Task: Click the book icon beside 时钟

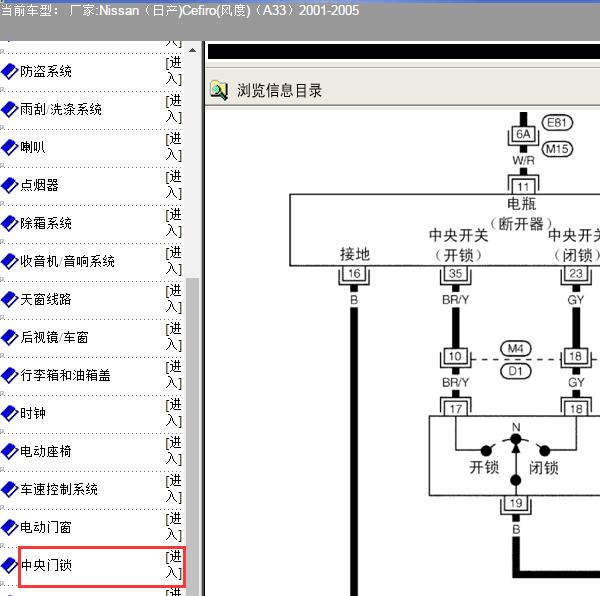Action: tap(10, 413)
